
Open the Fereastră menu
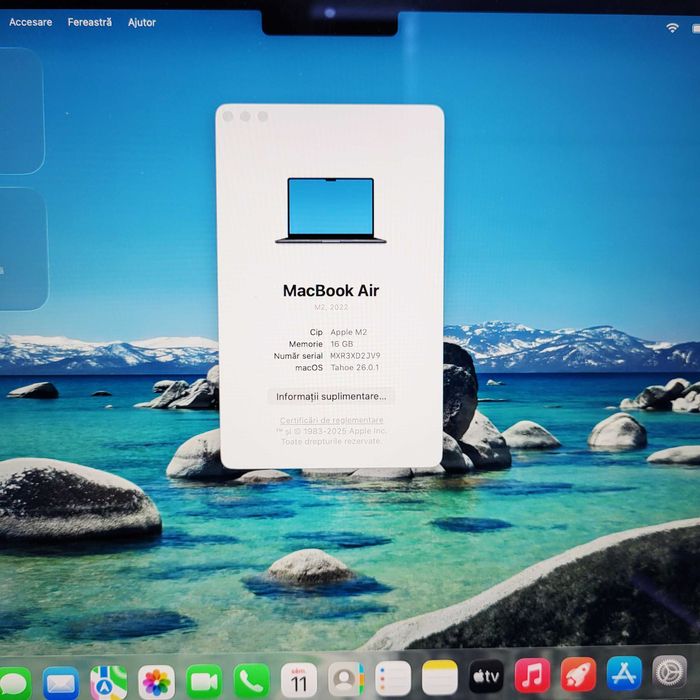(x=90, y=22)
